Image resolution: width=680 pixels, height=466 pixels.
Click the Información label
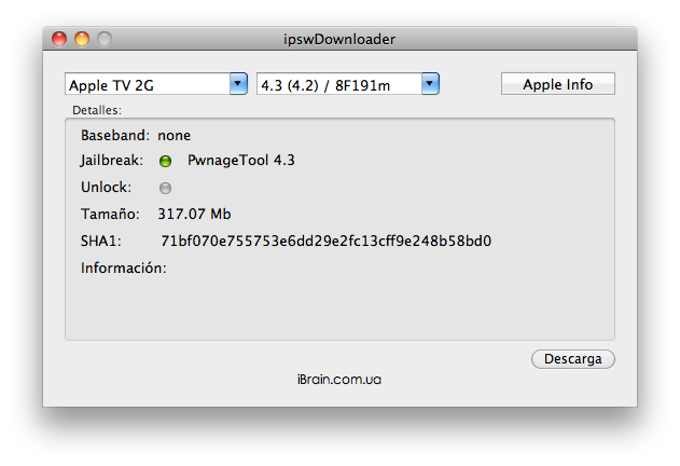pos(124,268)
